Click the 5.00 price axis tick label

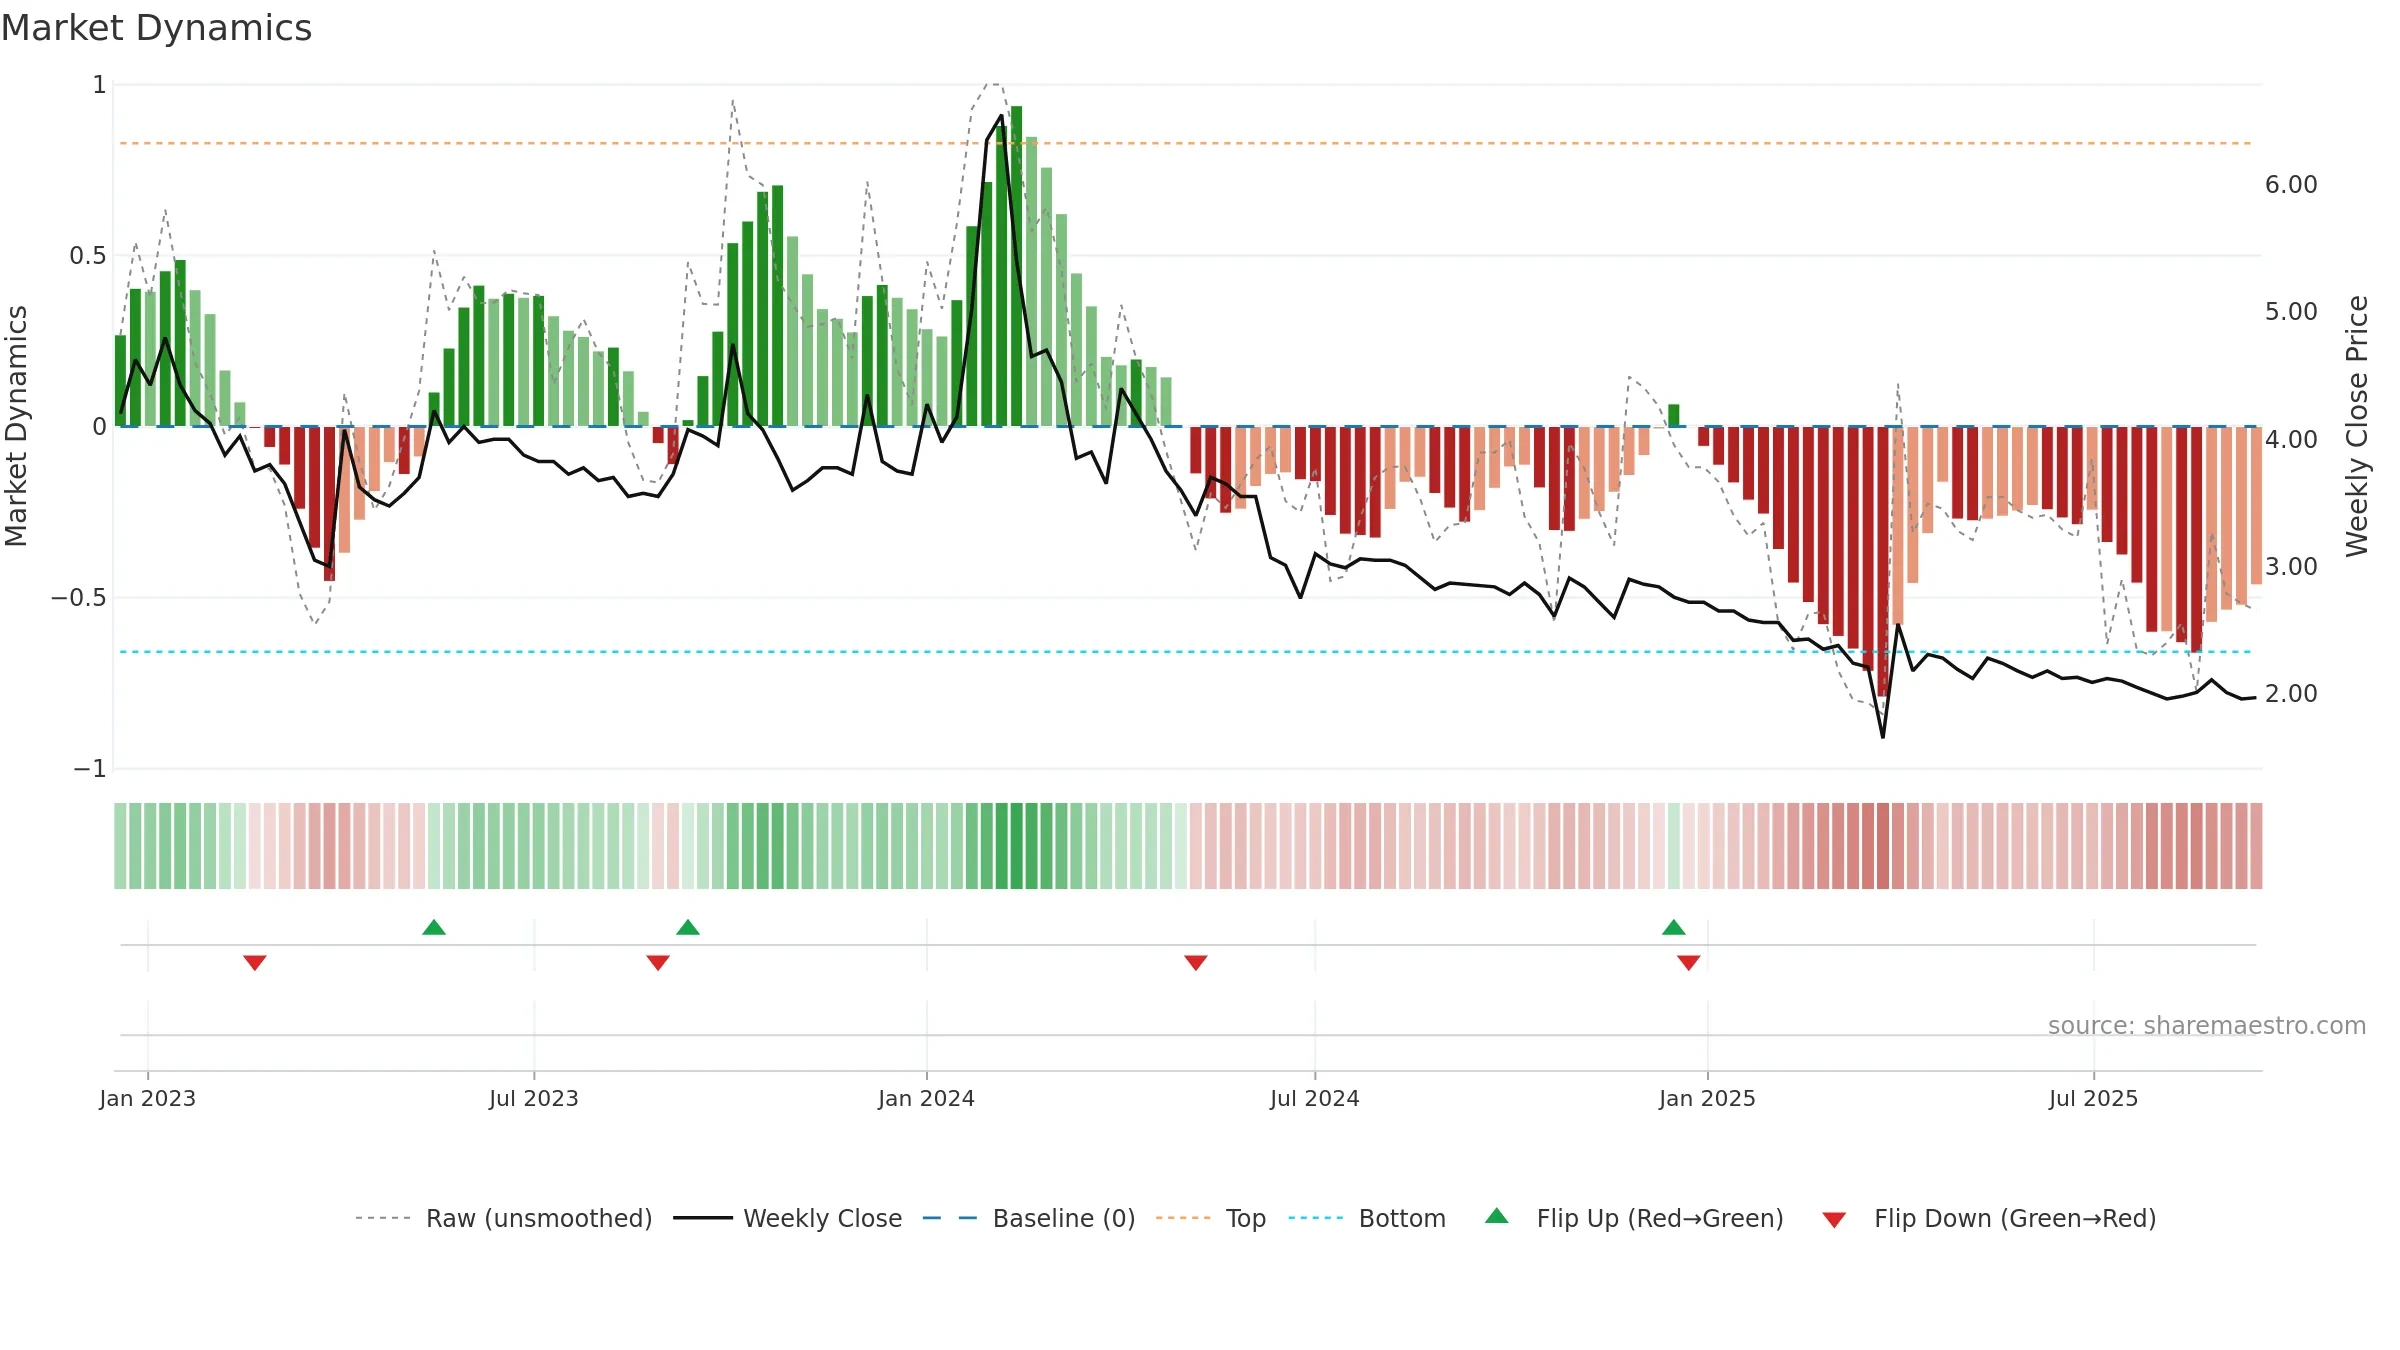2291,312
